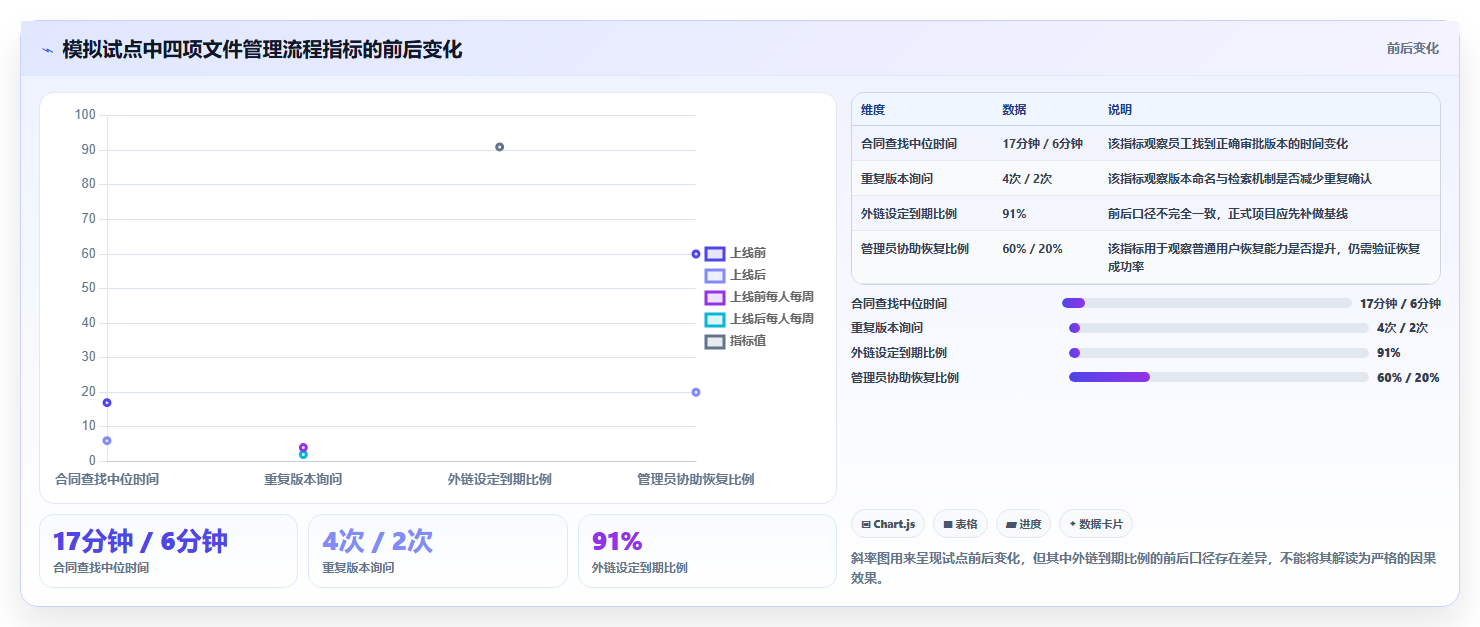The height and width of the screenshot is (627, 1480).
Task: Click the 维度 column header
Action: (873, 110)
